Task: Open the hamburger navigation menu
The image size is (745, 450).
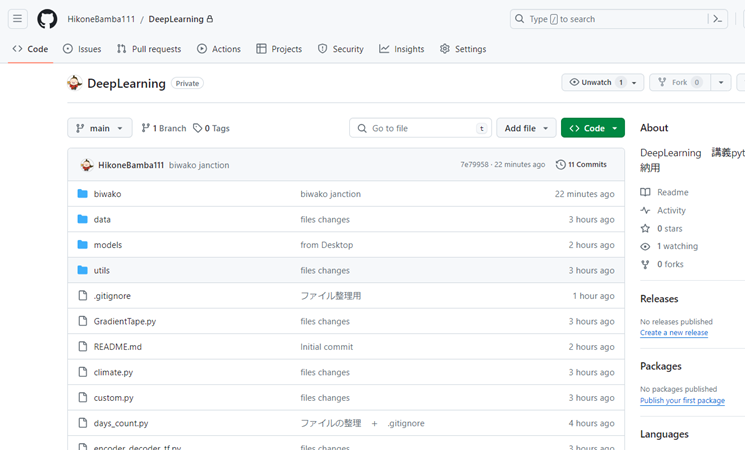Action: pyautogui.click(x=17, y=19)
